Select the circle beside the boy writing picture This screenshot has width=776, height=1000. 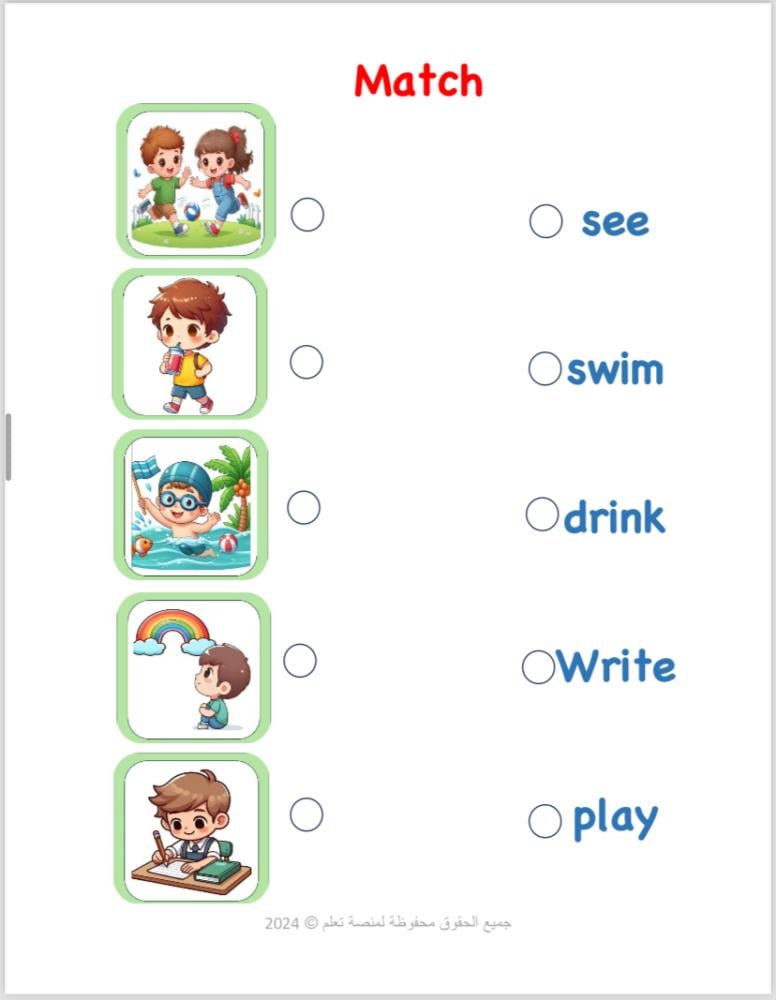(x=306, y=814)
